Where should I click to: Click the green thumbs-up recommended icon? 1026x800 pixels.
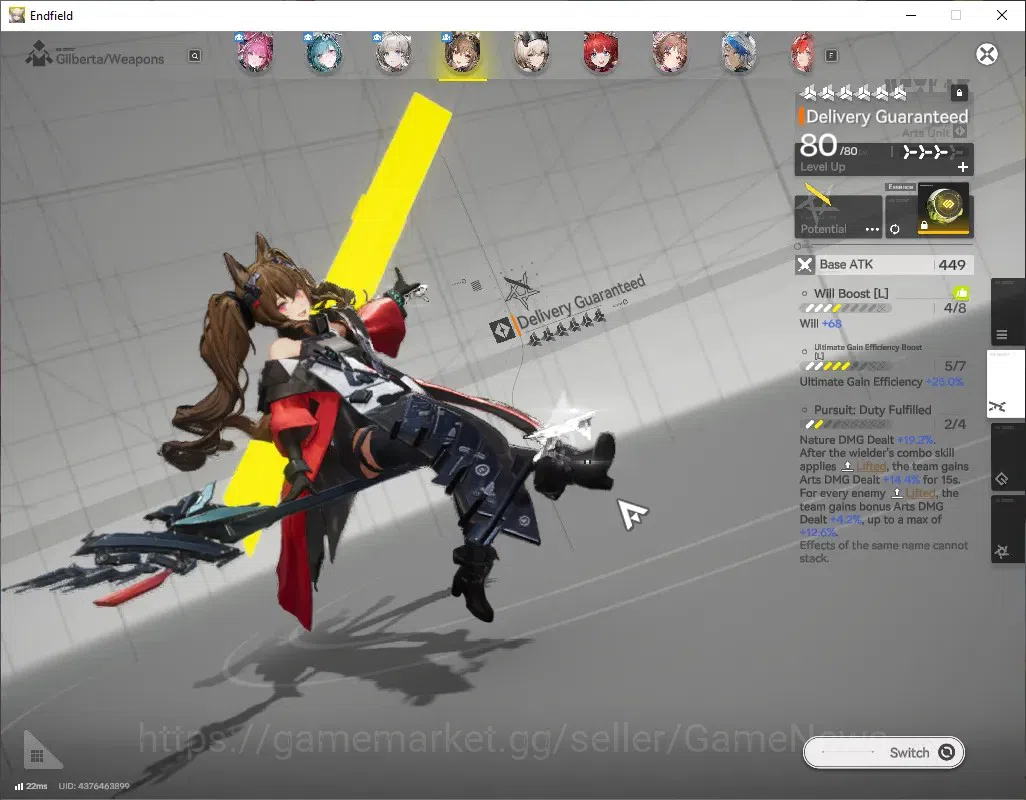pyautogui.click(x=961, y=294)
